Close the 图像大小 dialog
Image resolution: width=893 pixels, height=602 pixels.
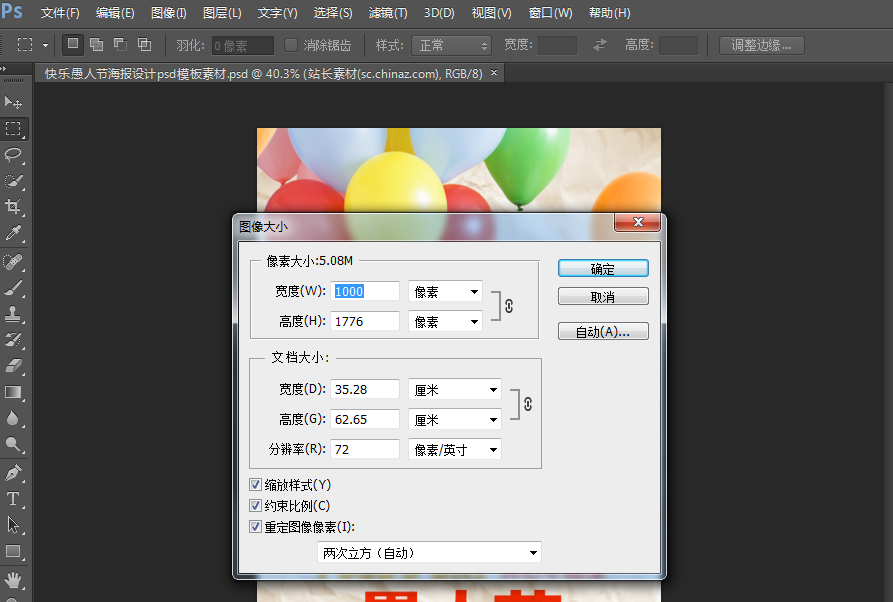pyautogui.click(x=638, y=222)
